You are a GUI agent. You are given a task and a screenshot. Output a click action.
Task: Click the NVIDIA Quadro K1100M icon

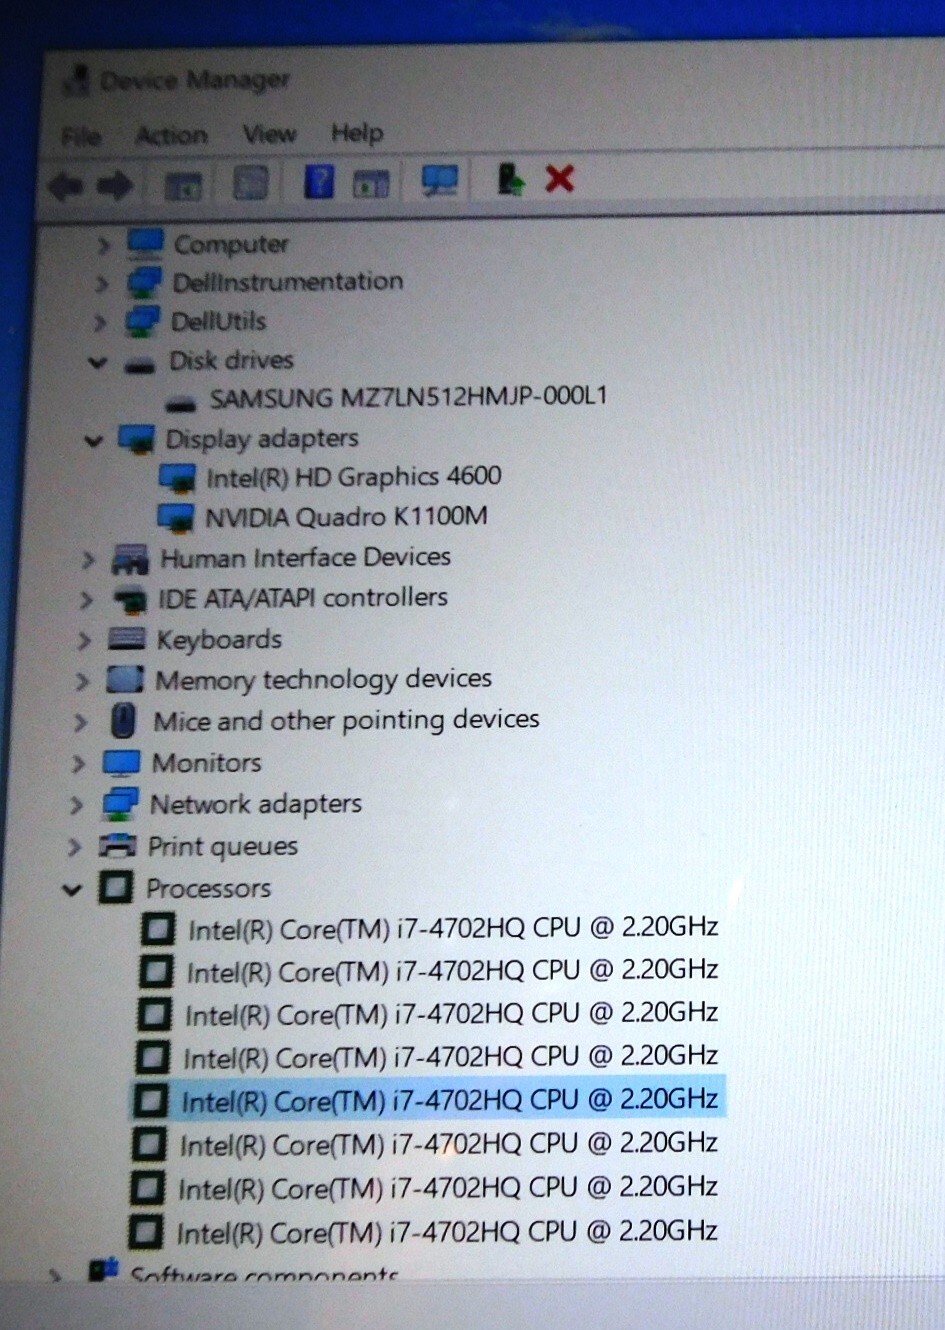[x=176, y=518]
